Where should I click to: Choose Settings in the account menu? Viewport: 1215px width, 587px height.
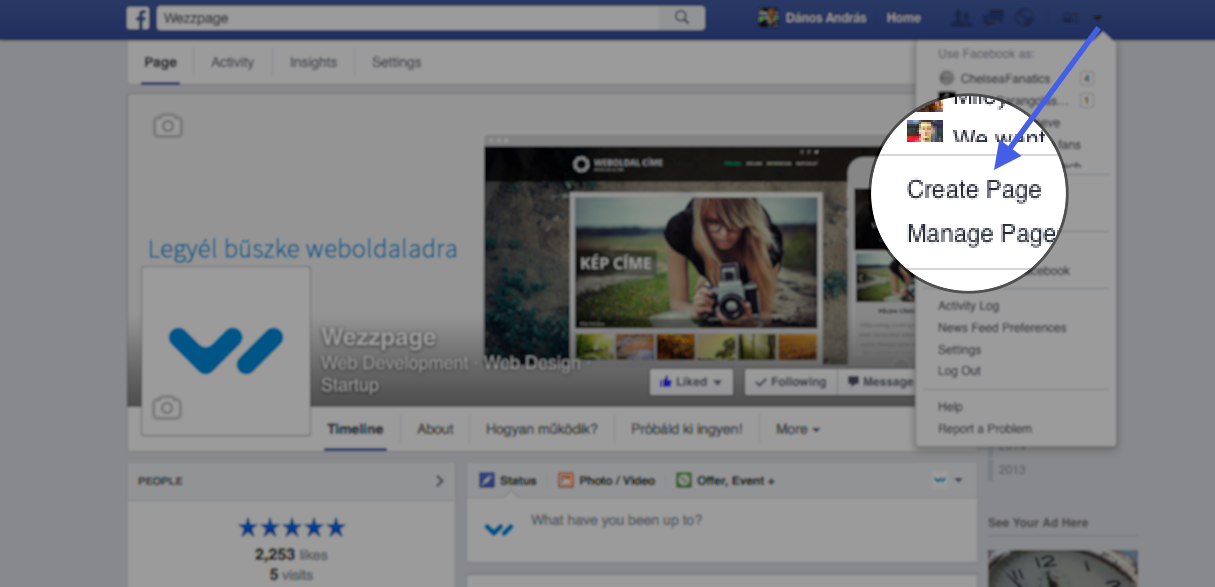pos(959,350)
